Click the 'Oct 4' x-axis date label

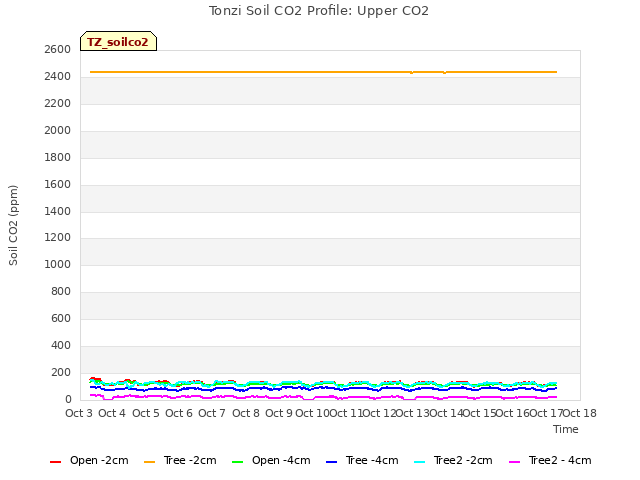point(112,413)
